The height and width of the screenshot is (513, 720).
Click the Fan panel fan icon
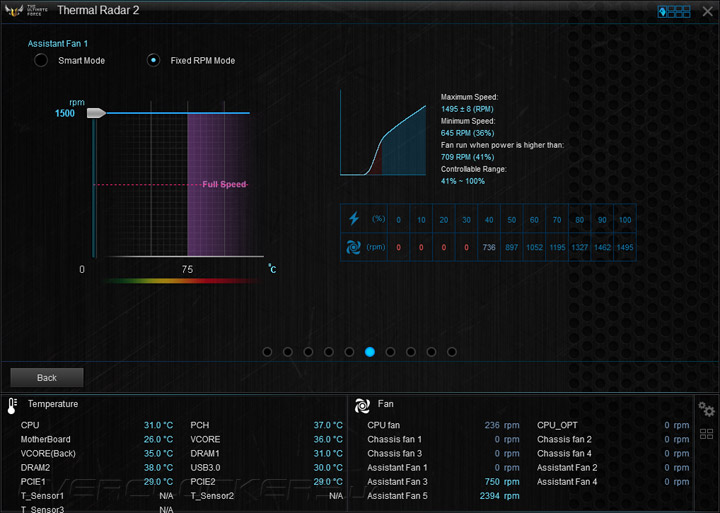click(362, 406)
